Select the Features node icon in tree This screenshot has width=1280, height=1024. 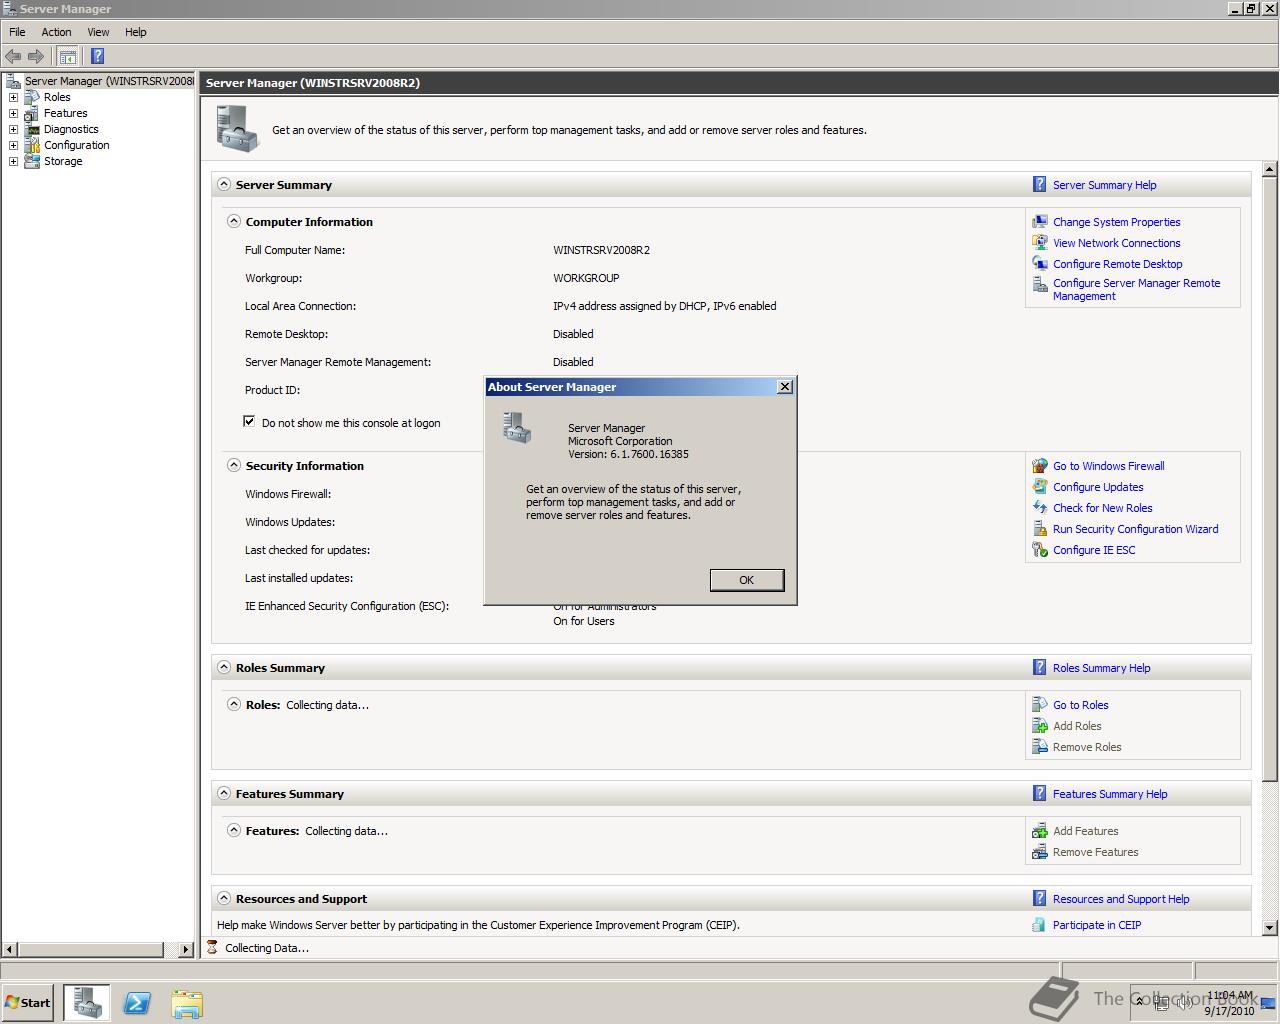[x=32, y=113]
